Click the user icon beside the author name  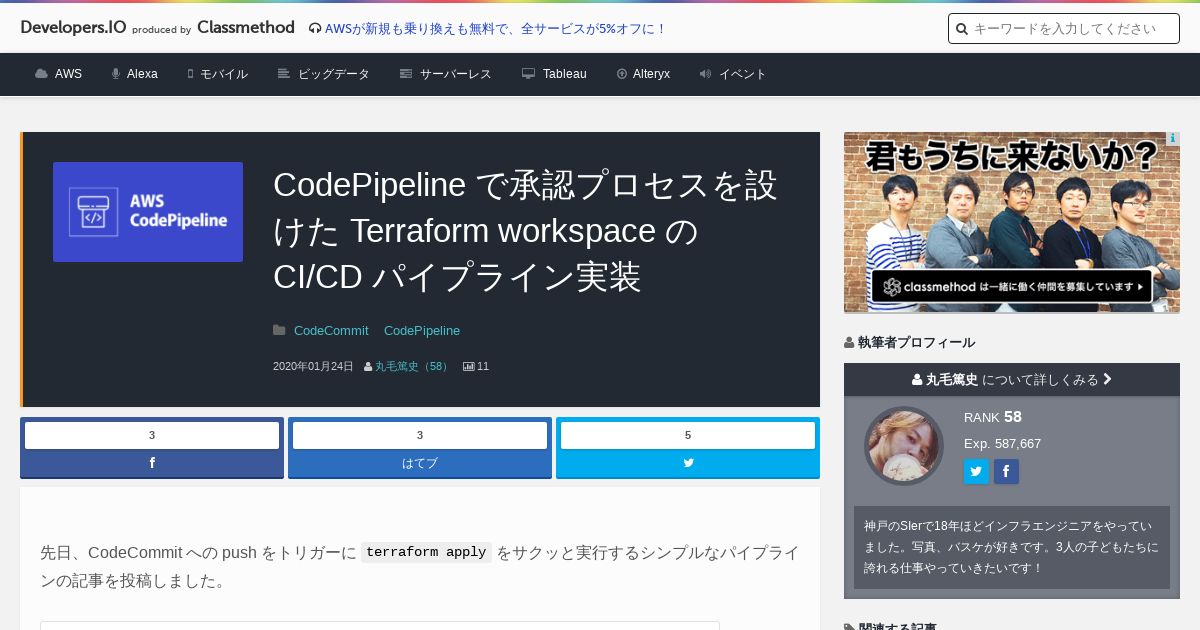pyautogui.click(x=368, y=366)
